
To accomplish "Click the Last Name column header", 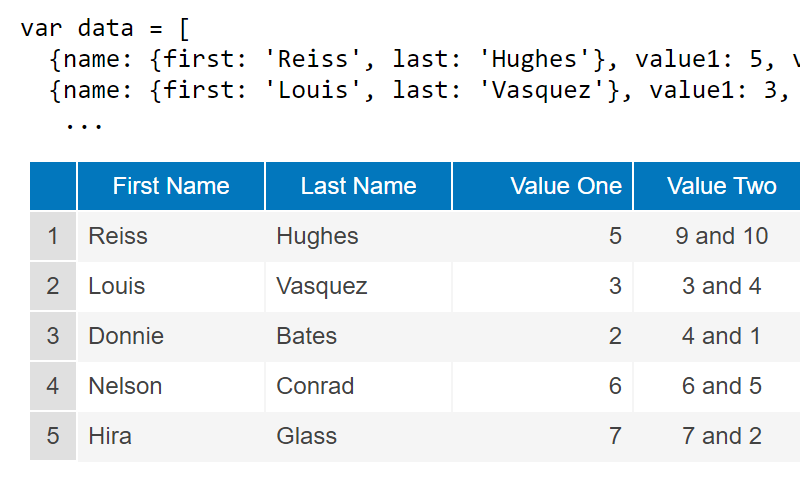I will click(358, 186).
